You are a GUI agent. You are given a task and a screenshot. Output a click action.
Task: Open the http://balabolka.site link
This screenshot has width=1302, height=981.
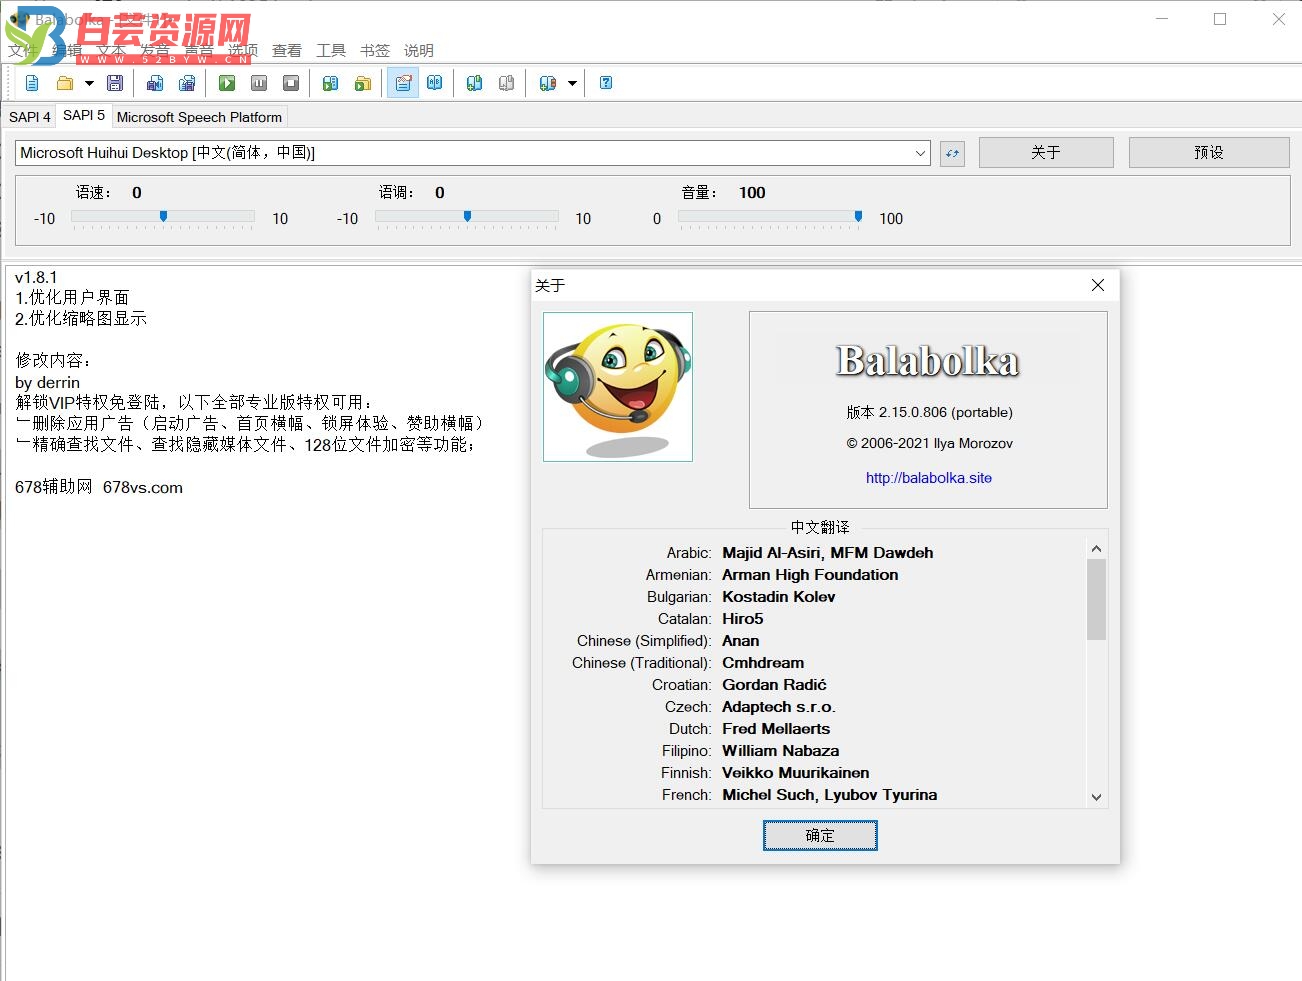(929, 478)
